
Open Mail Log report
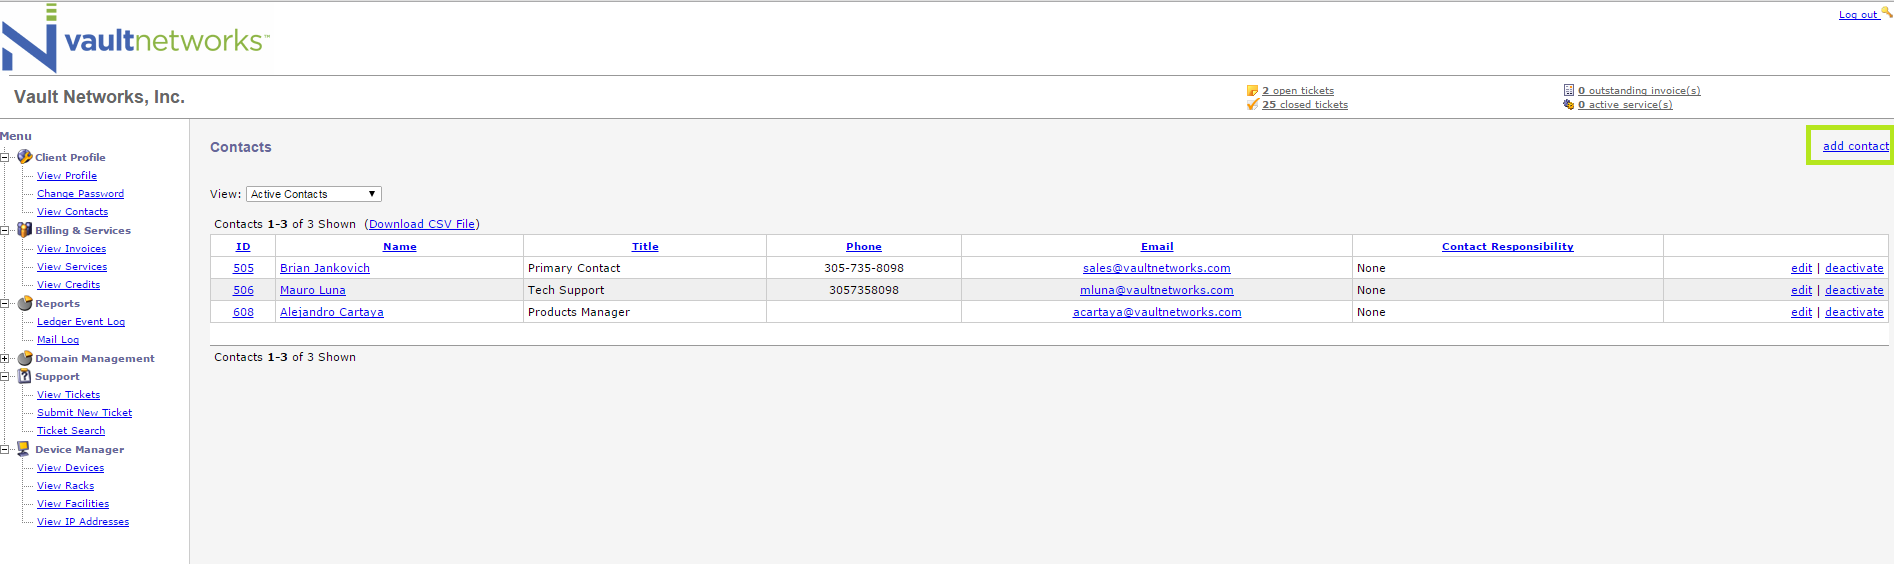(x=58, y=340)
